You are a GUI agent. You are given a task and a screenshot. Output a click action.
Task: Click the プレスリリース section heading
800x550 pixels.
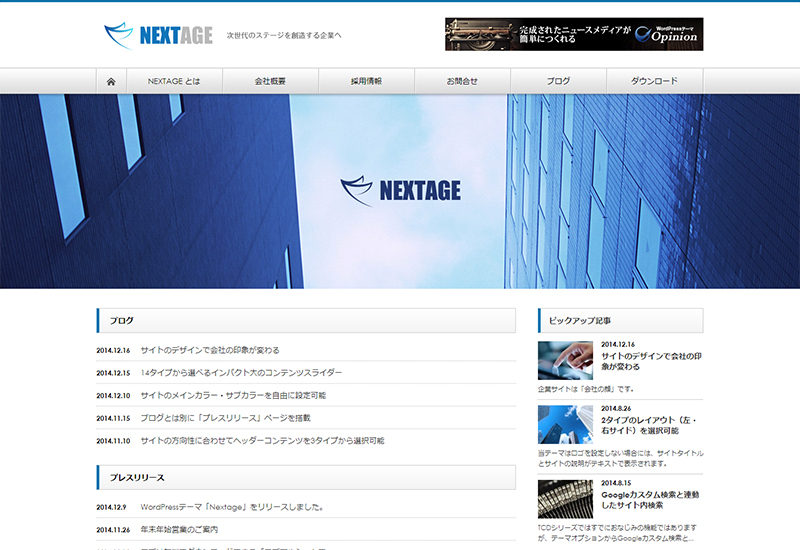[x=306, y=478]
